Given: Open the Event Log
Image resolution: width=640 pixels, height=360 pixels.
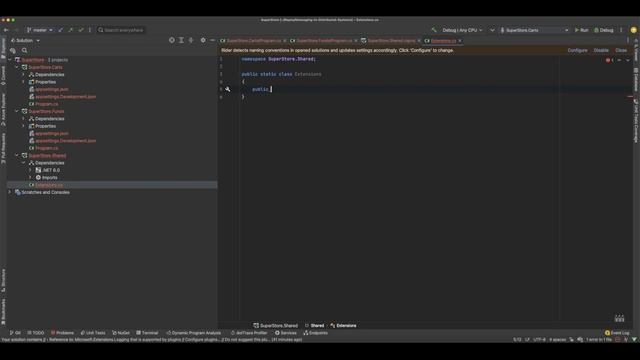Looking at the screenshot, I should 617,333.
